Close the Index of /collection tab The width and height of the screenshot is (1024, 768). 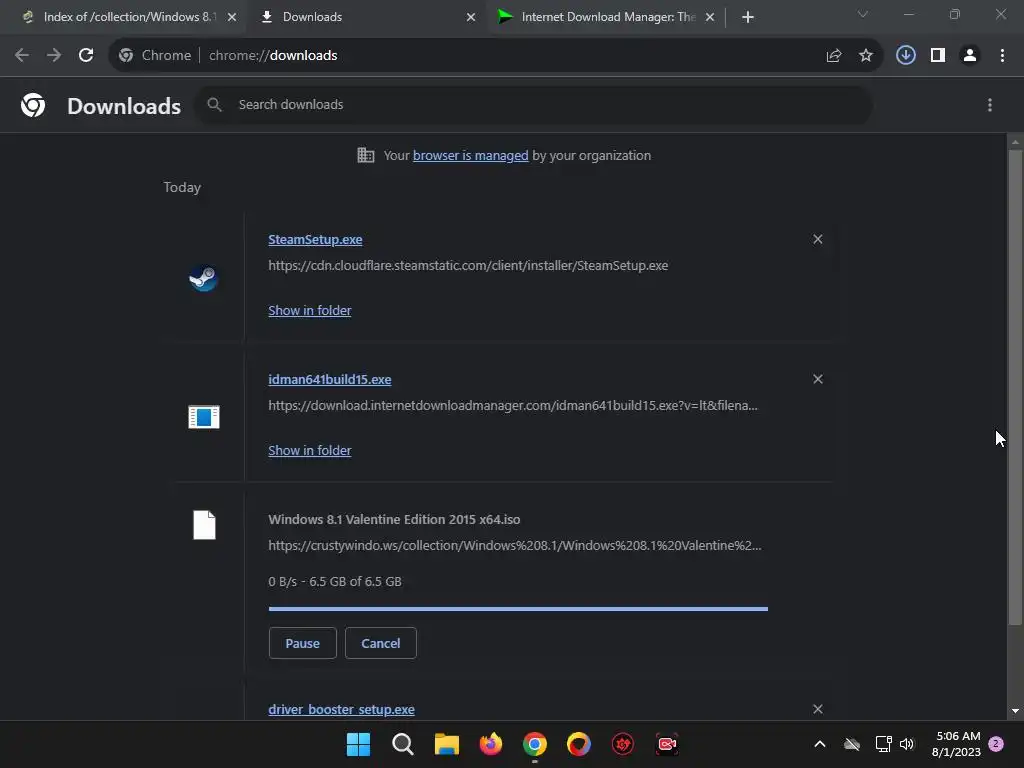232,17
